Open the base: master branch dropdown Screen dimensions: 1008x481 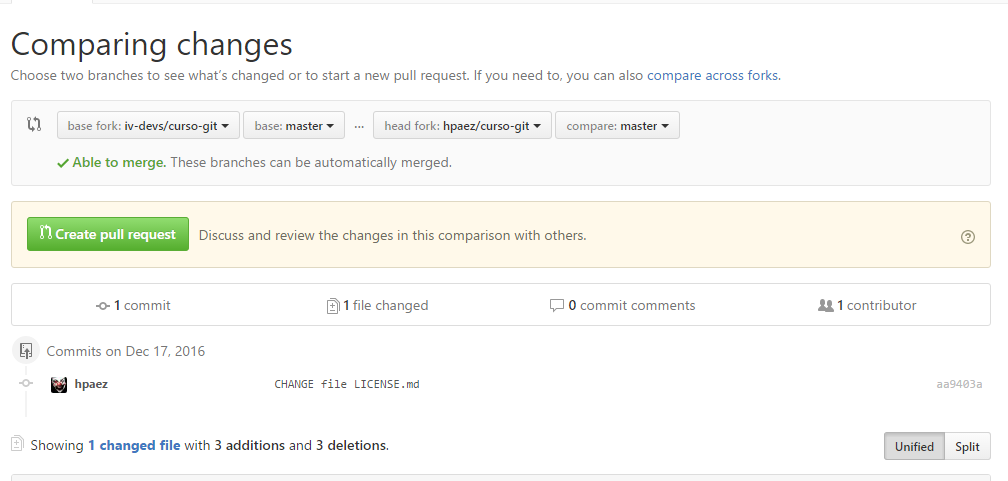[x=294, y=125]
